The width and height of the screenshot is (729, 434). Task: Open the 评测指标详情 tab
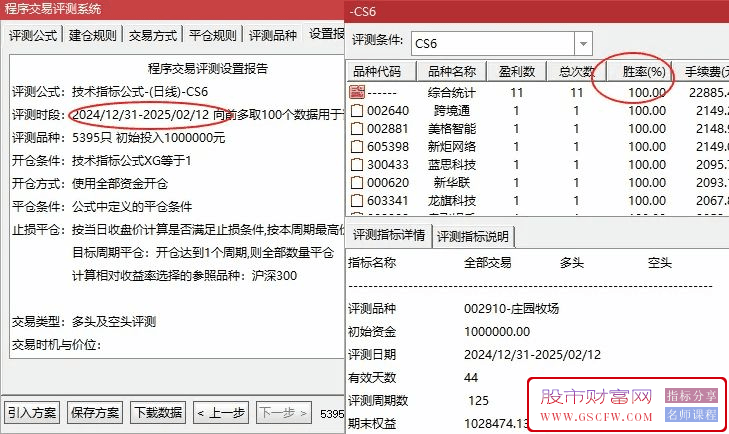(389, 235)
